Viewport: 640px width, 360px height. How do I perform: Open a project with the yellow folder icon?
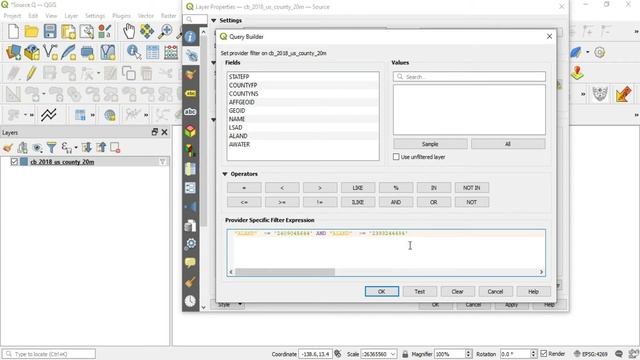31,31
